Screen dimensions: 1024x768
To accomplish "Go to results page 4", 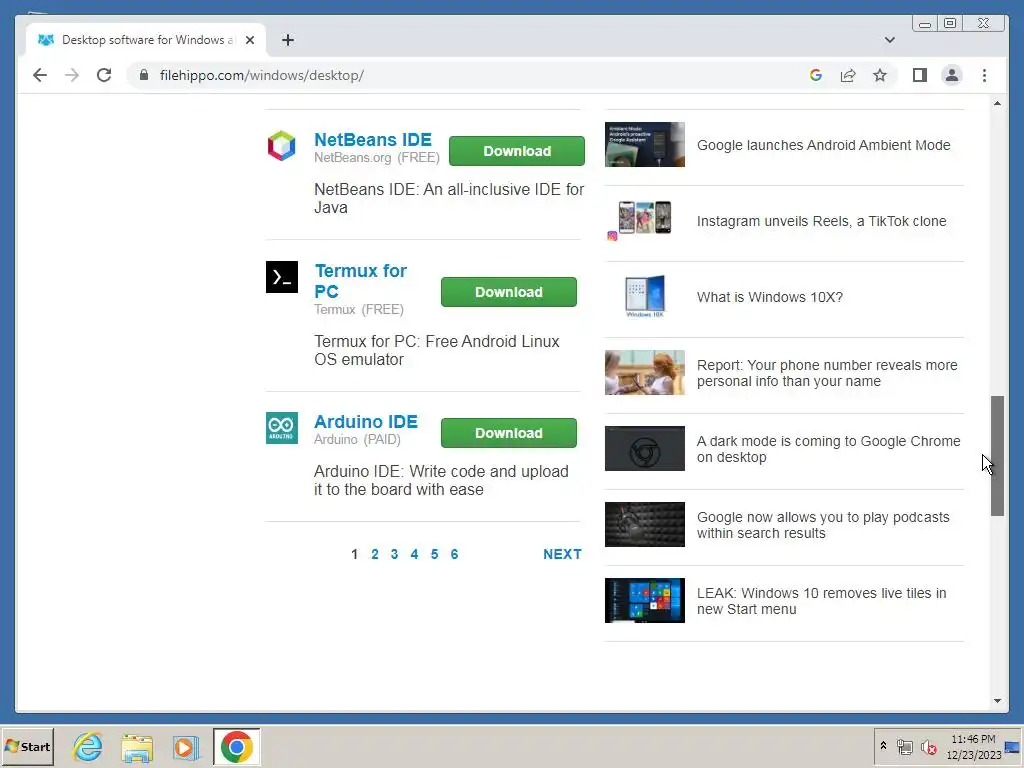I will (x=414, y=554).
